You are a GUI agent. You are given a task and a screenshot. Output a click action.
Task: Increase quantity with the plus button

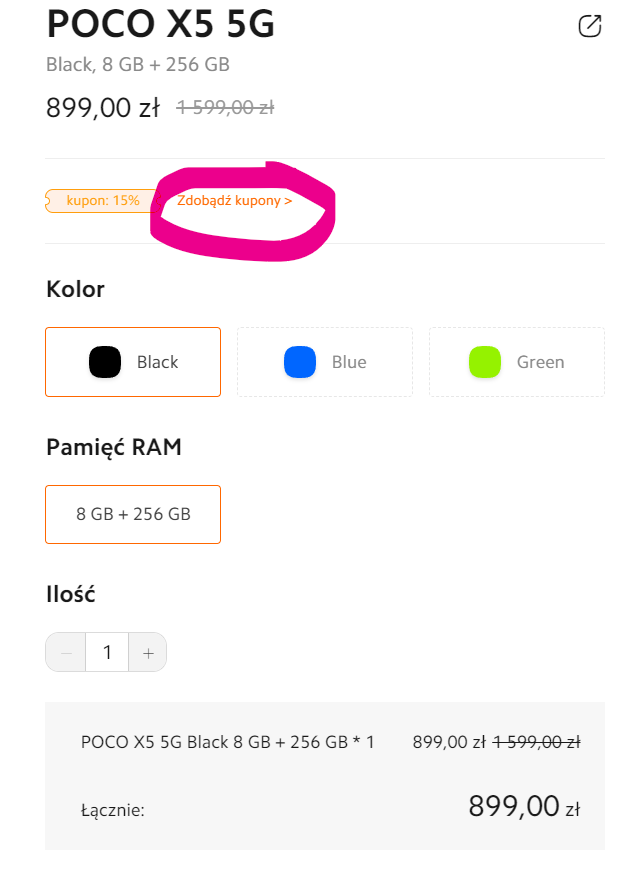[x=148, y=652]
